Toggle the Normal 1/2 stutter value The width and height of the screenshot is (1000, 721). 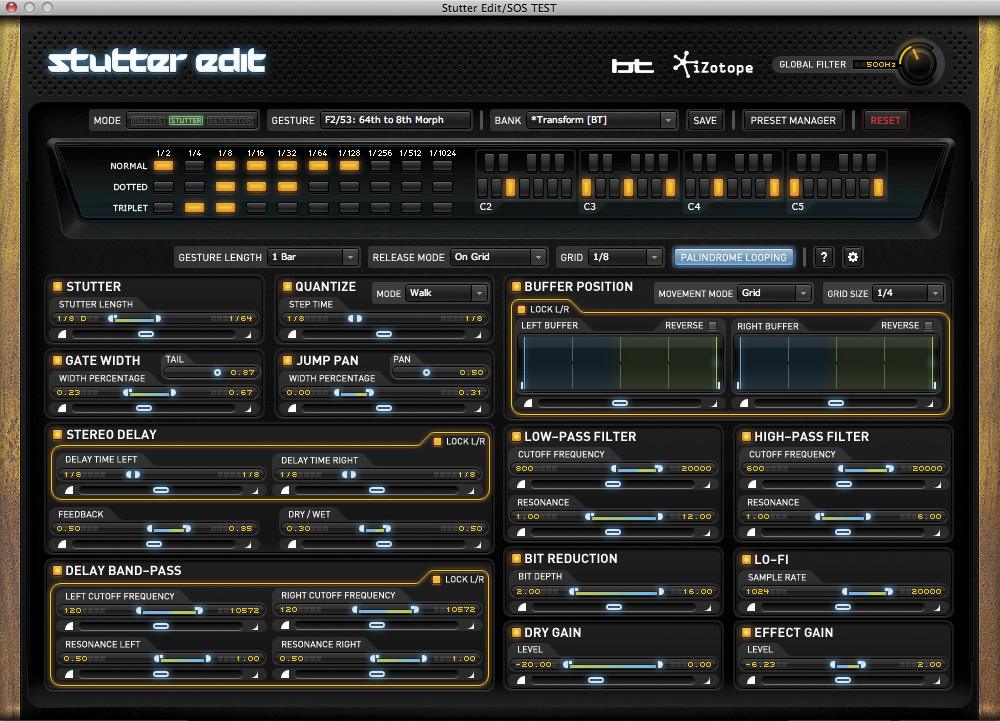163,166
